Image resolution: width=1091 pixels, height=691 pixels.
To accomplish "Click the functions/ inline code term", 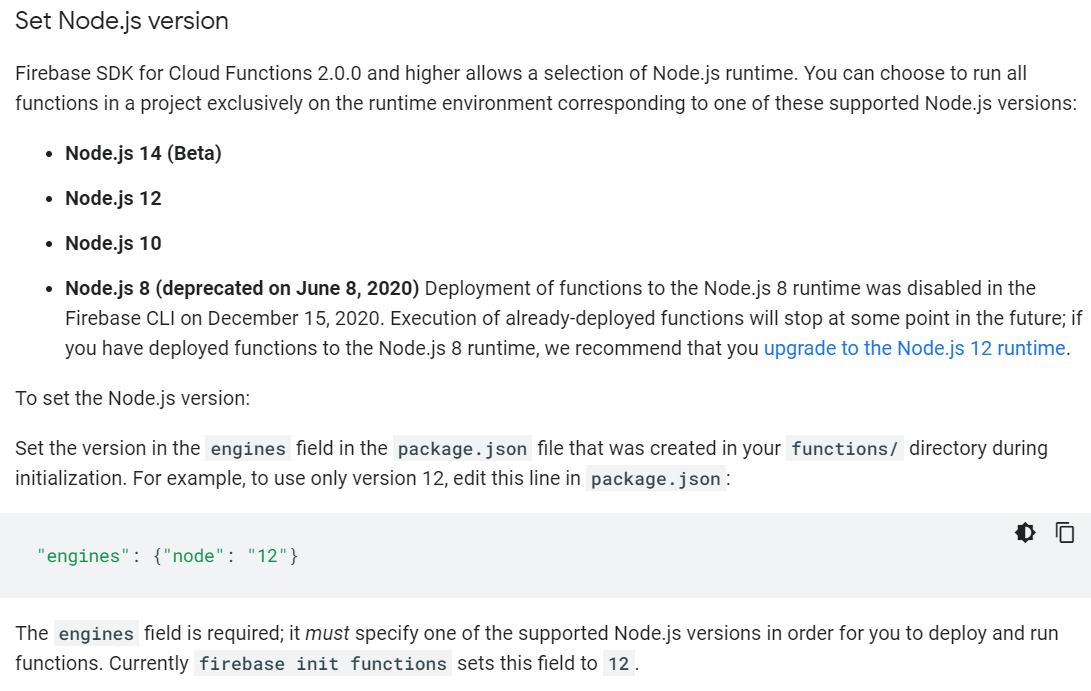I will (845, 449).
